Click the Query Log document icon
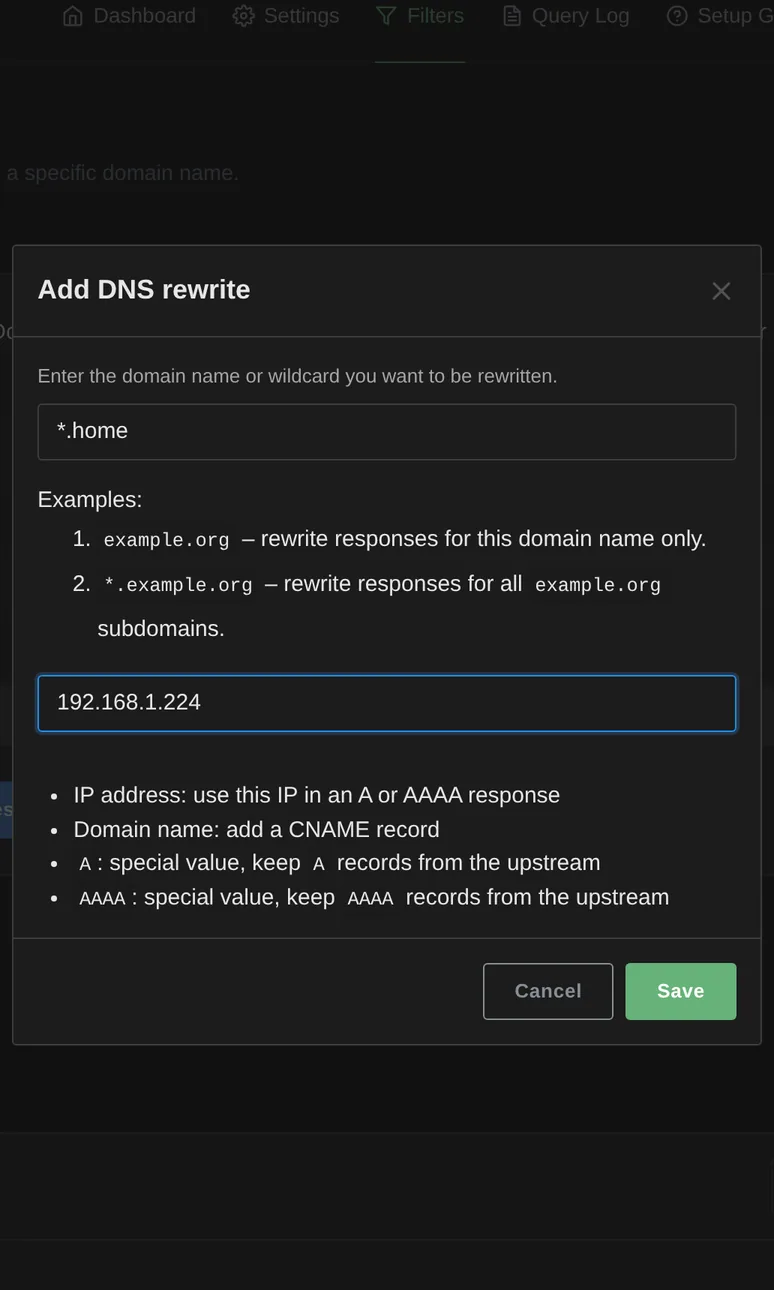The height and width of the screenshot is (1290, 774). [x=512, y=16]
